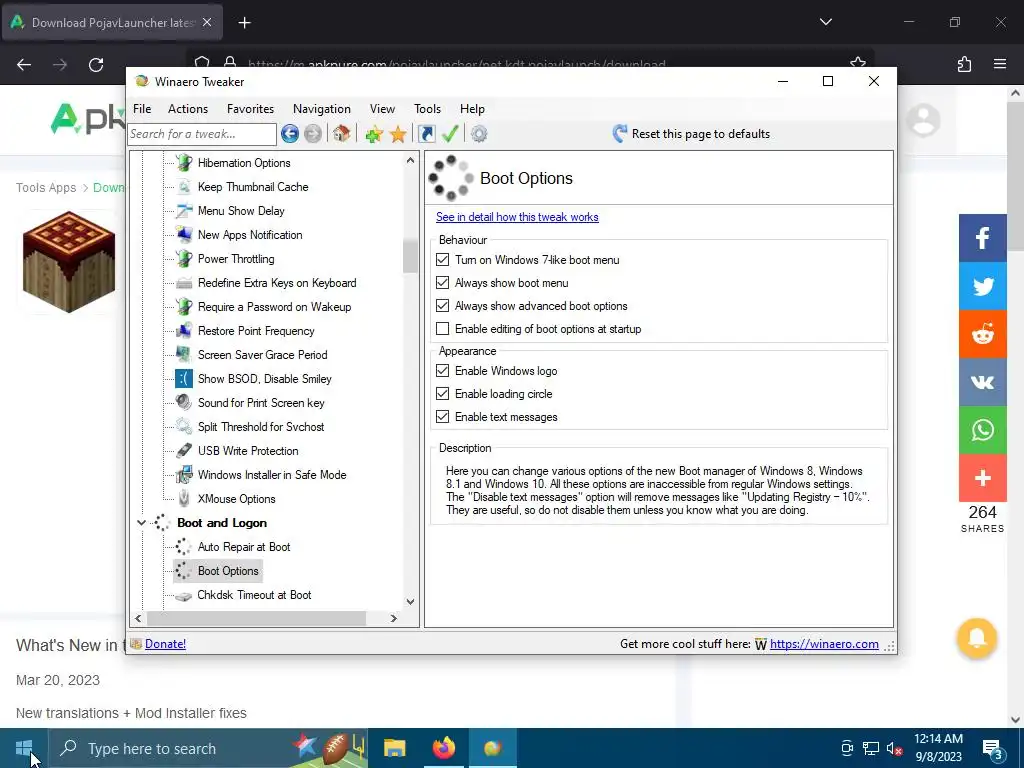
Task: Open the browser tab list dropdown
Action: pos(825,22)
